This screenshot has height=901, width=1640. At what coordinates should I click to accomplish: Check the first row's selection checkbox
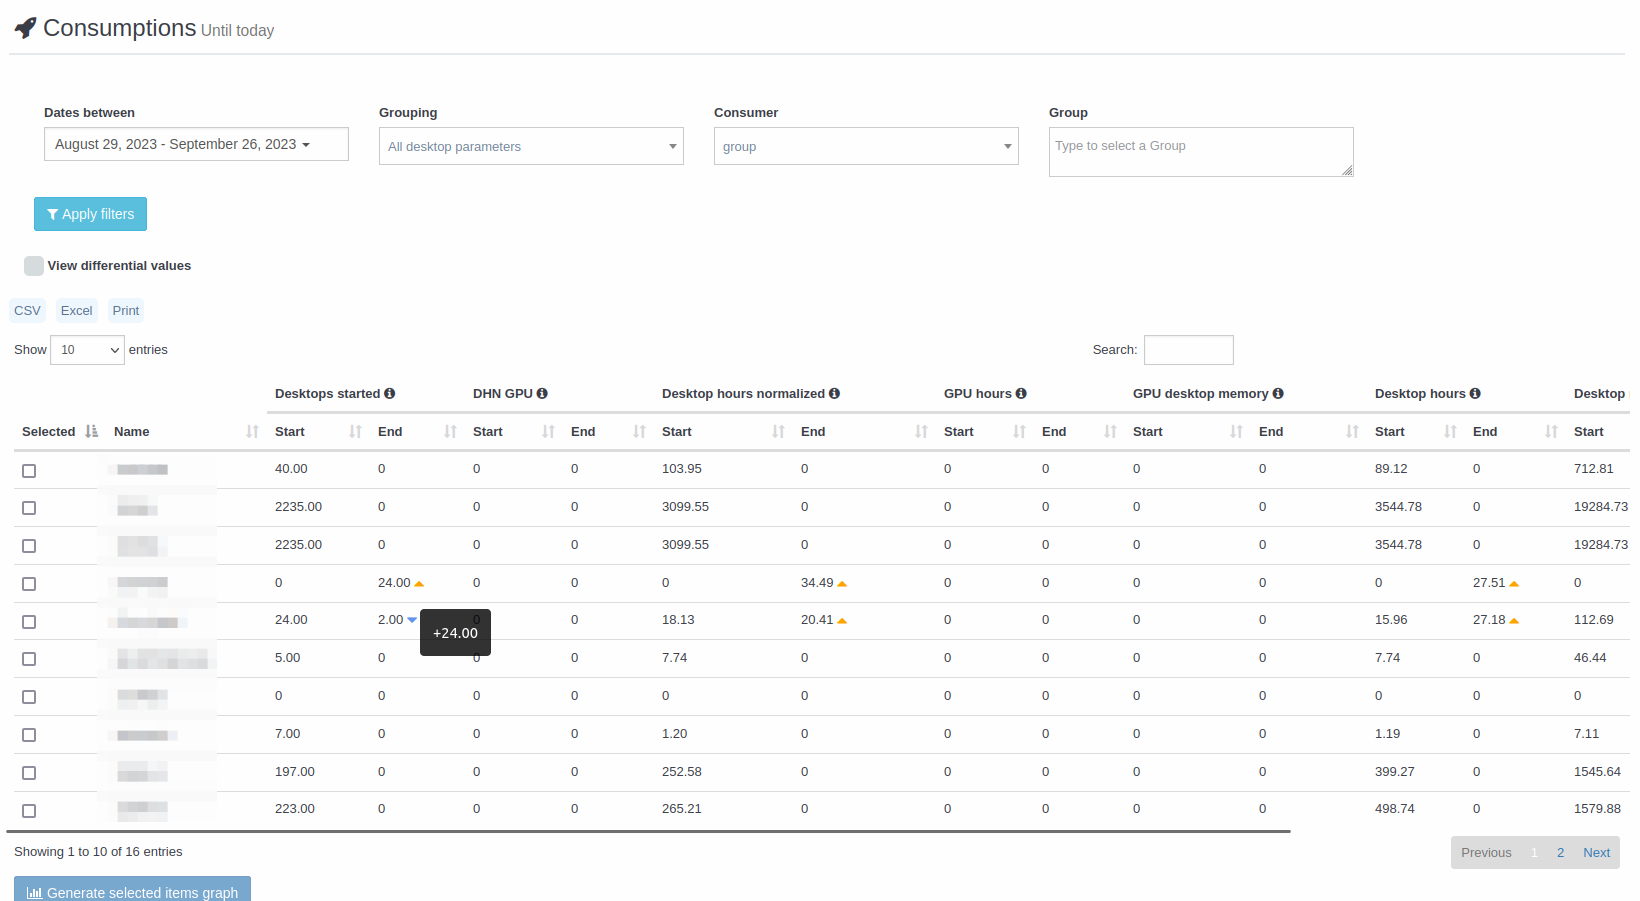click(x=29, y=471)
